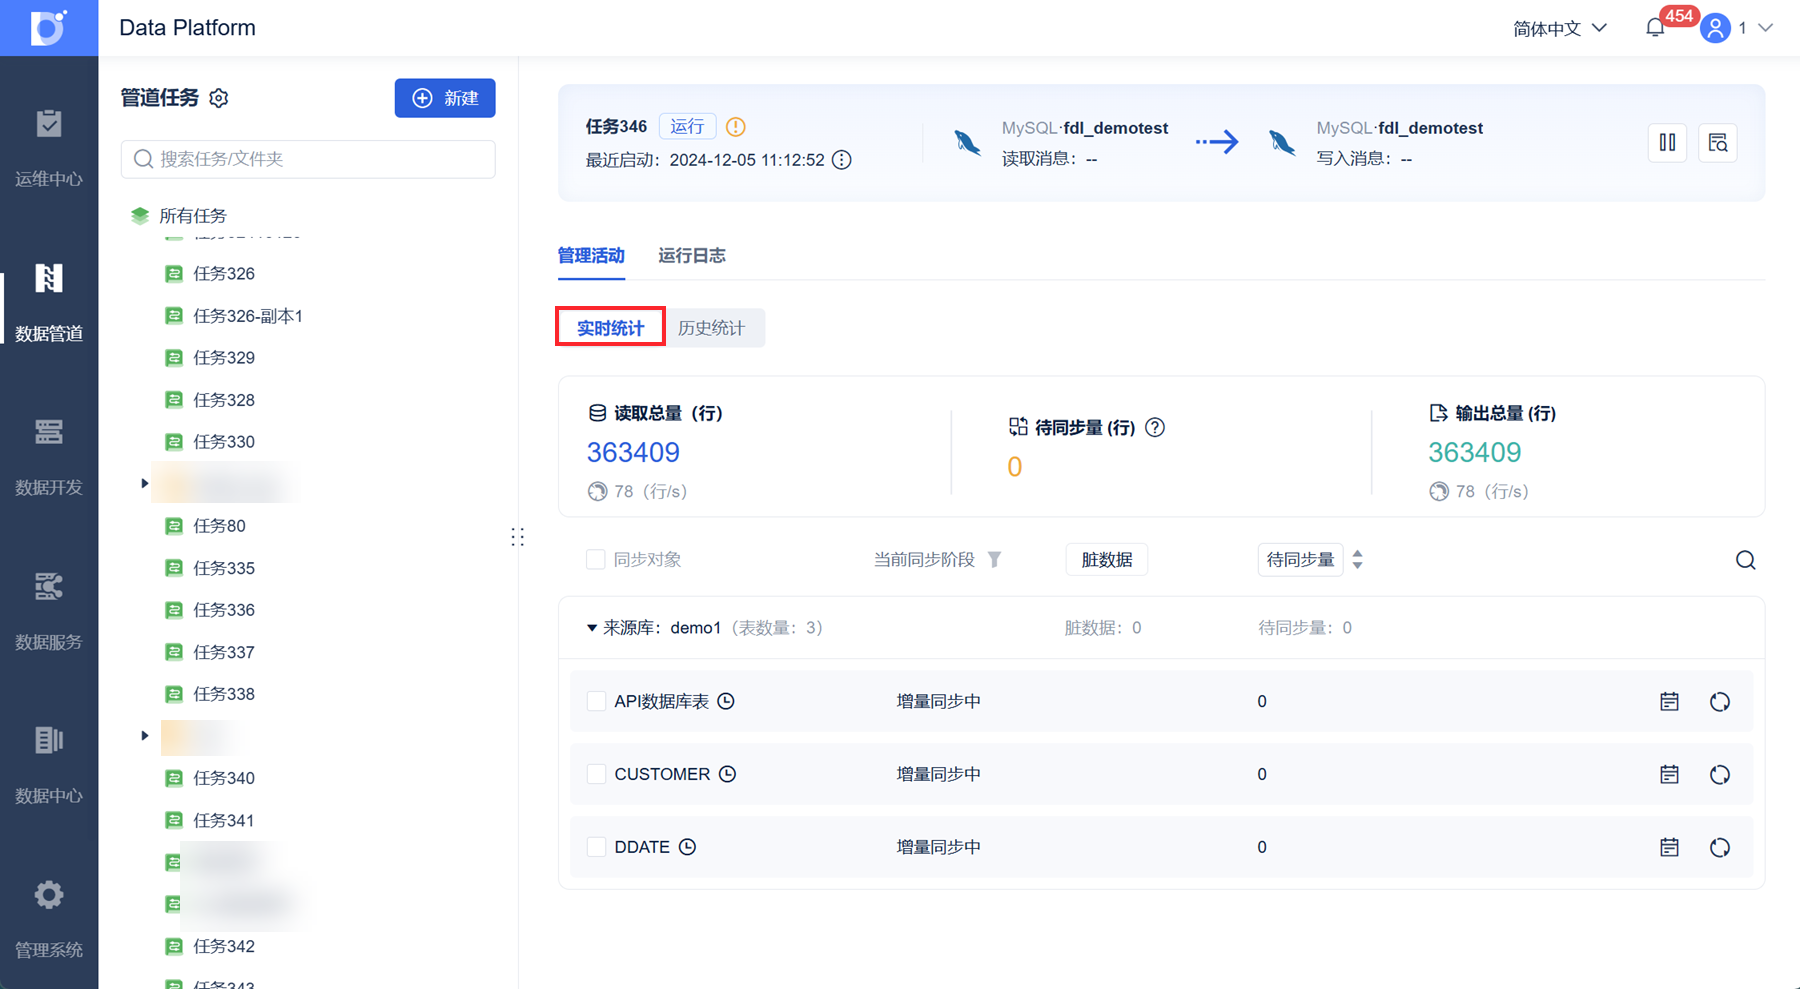
Task: Open 任务330 in the task list
Action: click(x=224, y=442)
